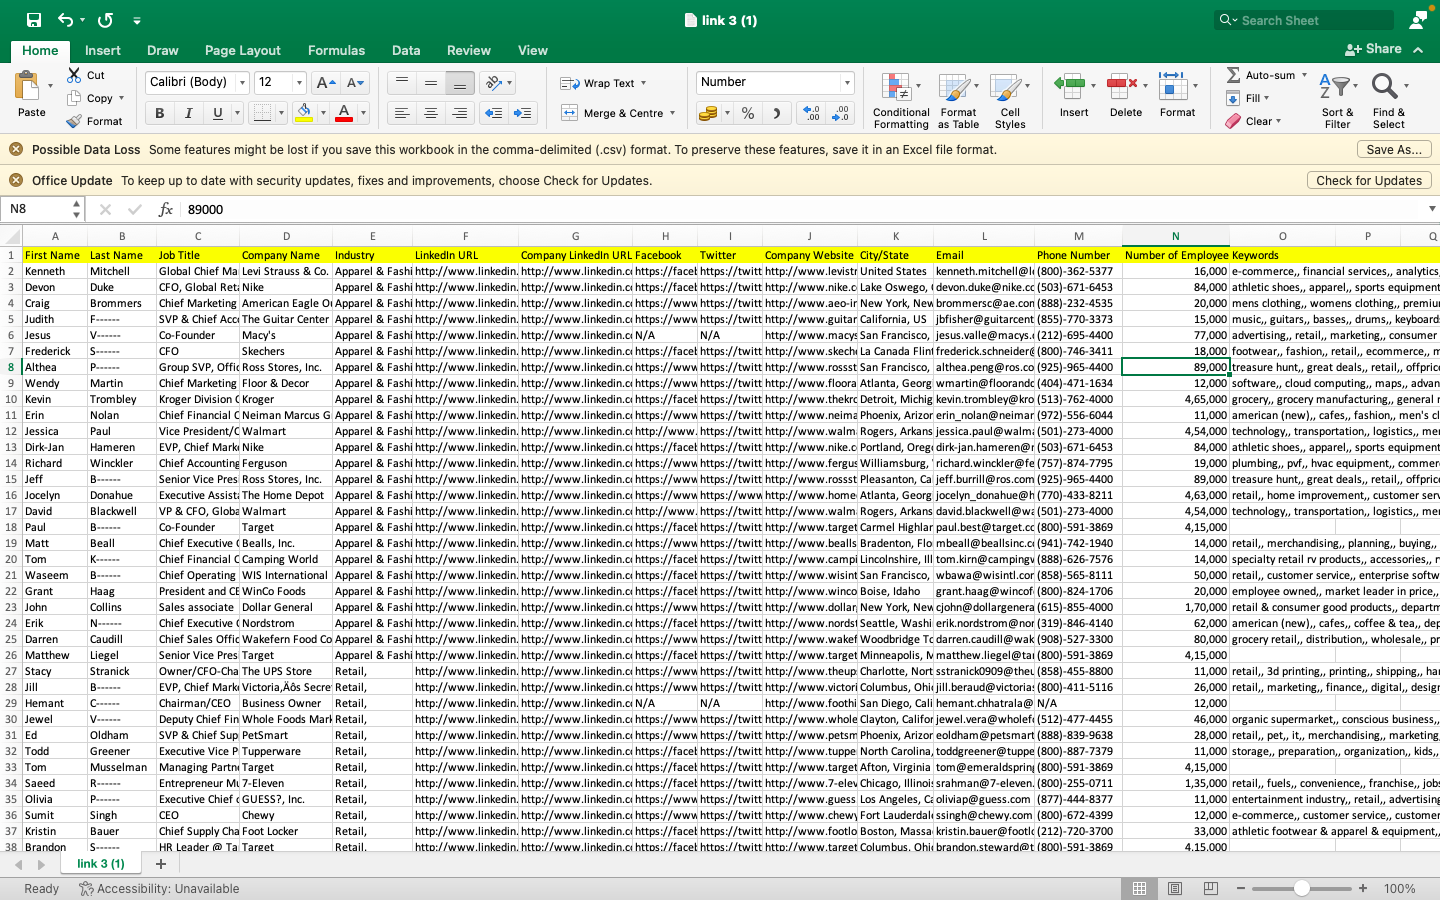Image resolution: width=1440 pixels, height=900 pixels.
Task: Click the Cut scissors icon
Action: click(74, 75)
